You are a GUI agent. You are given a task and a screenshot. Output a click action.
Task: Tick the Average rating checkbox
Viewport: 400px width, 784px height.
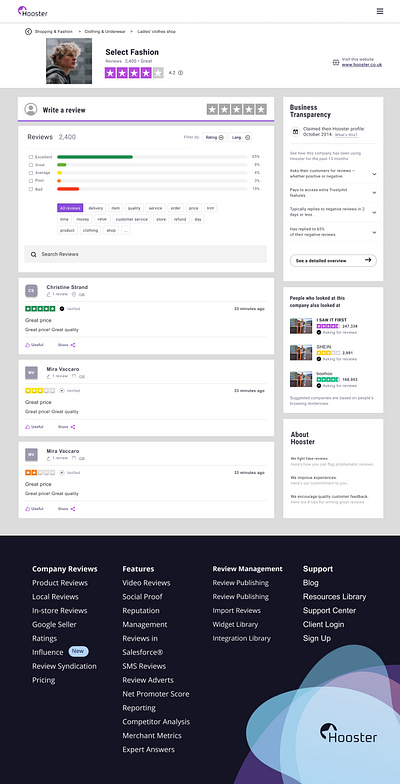tap(31, 172)
